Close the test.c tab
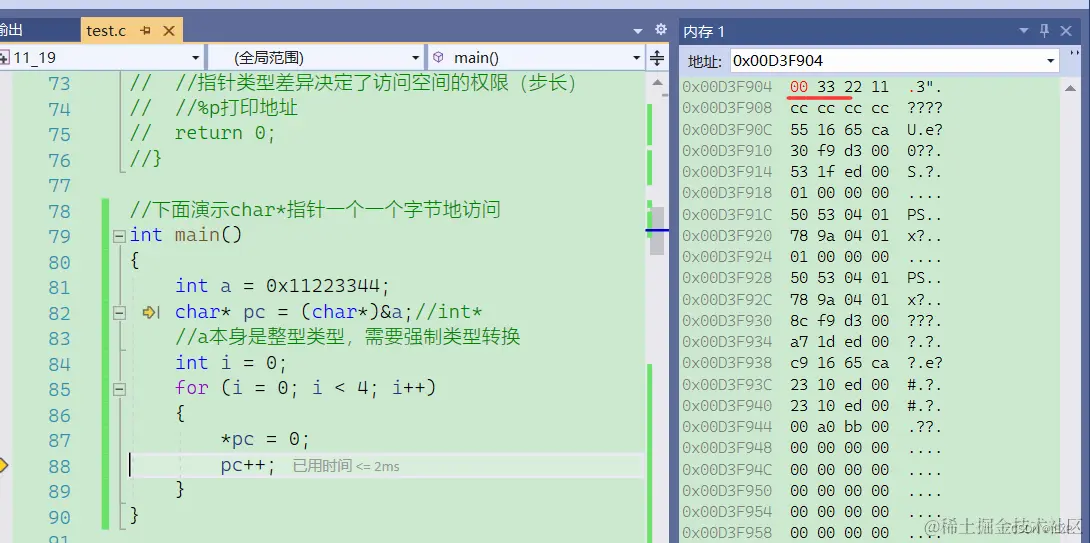This screenshot has height=543, width=1090. pos(168,31)
